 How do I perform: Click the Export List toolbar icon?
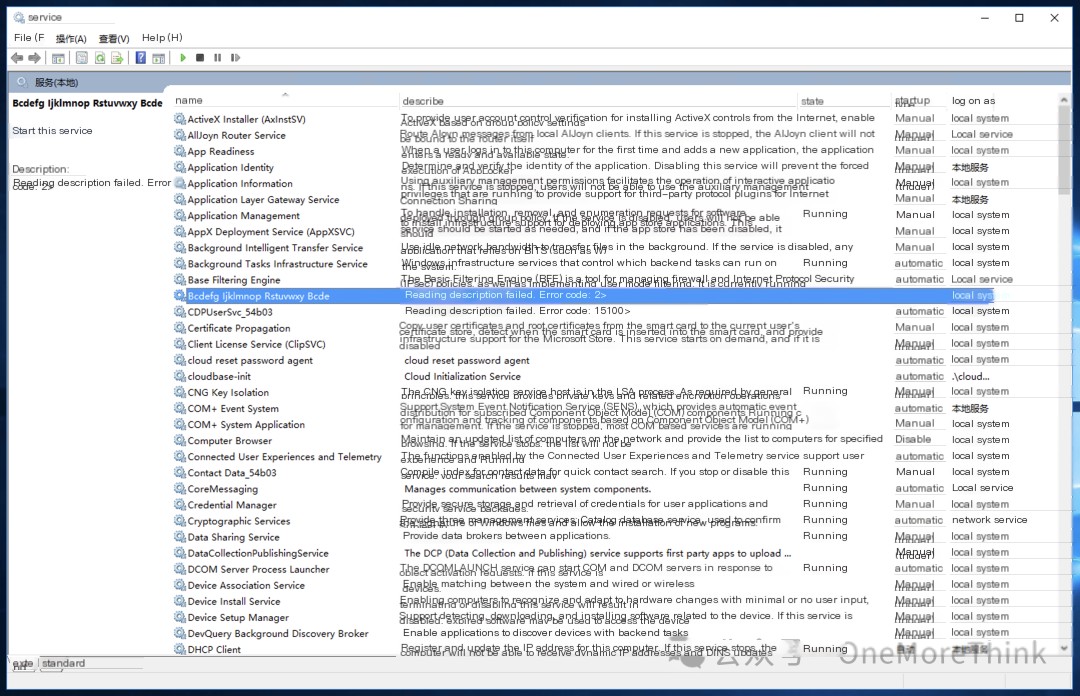(x=117, y=58)
